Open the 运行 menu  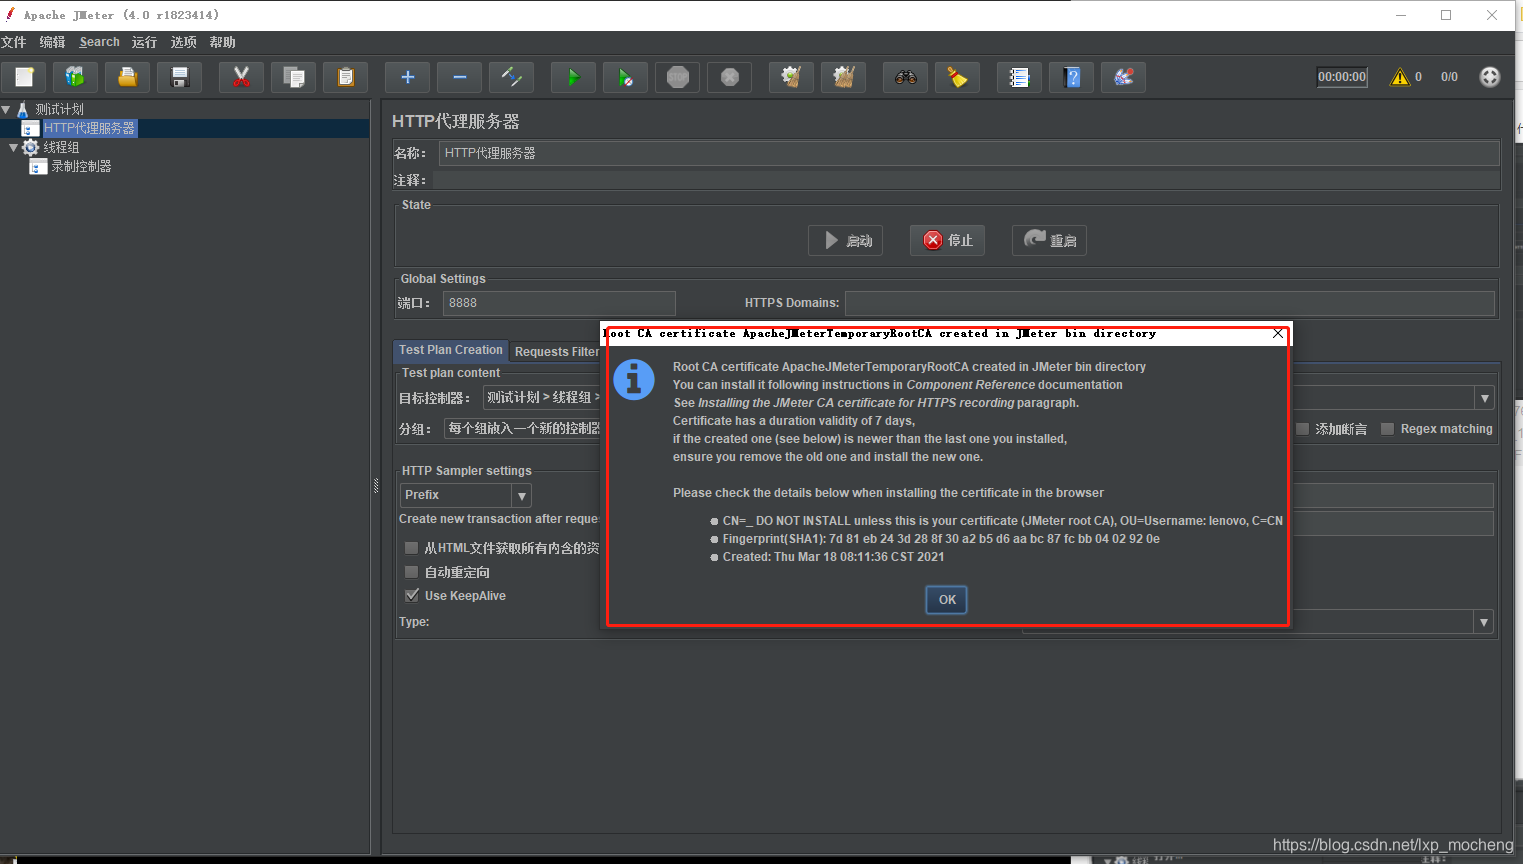point(144,42)
